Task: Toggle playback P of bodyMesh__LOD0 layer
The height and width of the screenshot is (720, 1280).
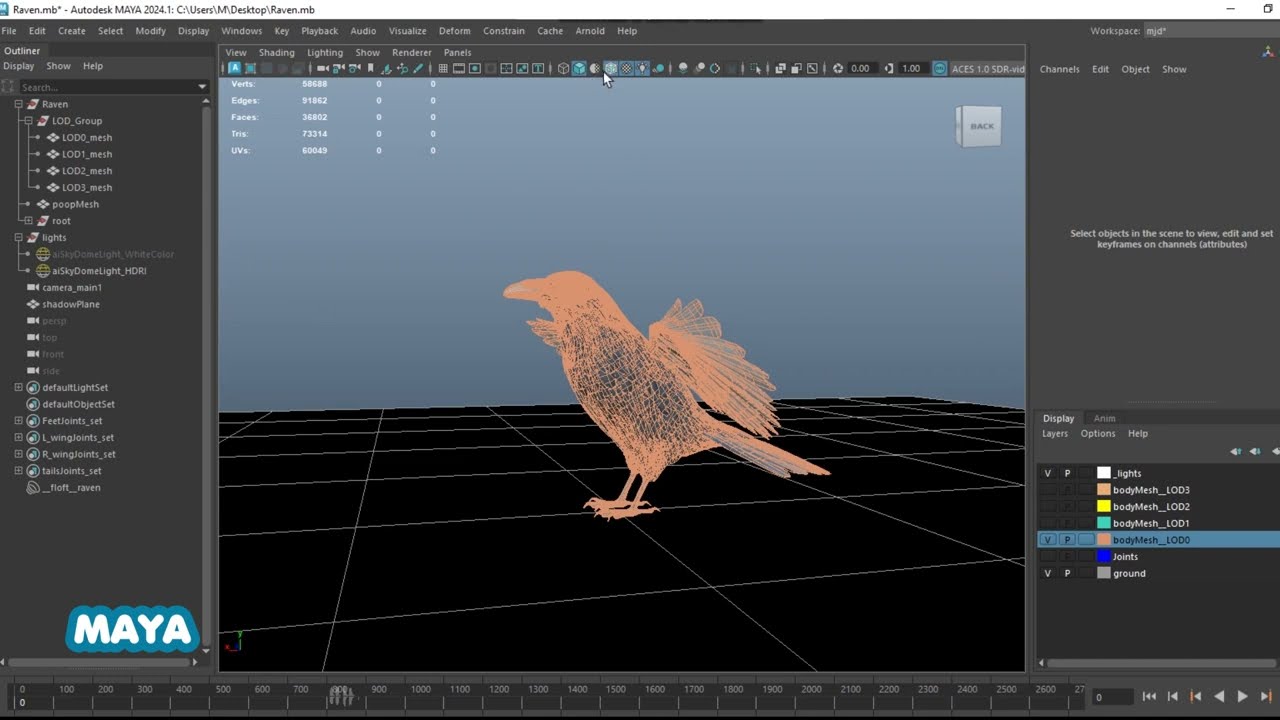Action: (x=1067, y=540)
